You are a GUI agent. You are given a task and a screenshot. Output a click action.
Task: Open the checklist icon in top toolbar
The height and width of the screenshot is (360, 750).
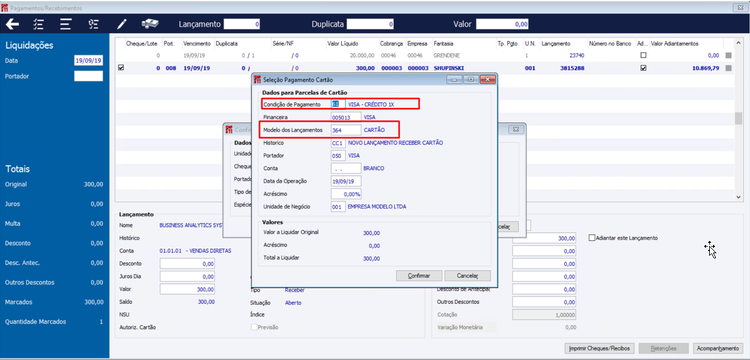[38, 24]
